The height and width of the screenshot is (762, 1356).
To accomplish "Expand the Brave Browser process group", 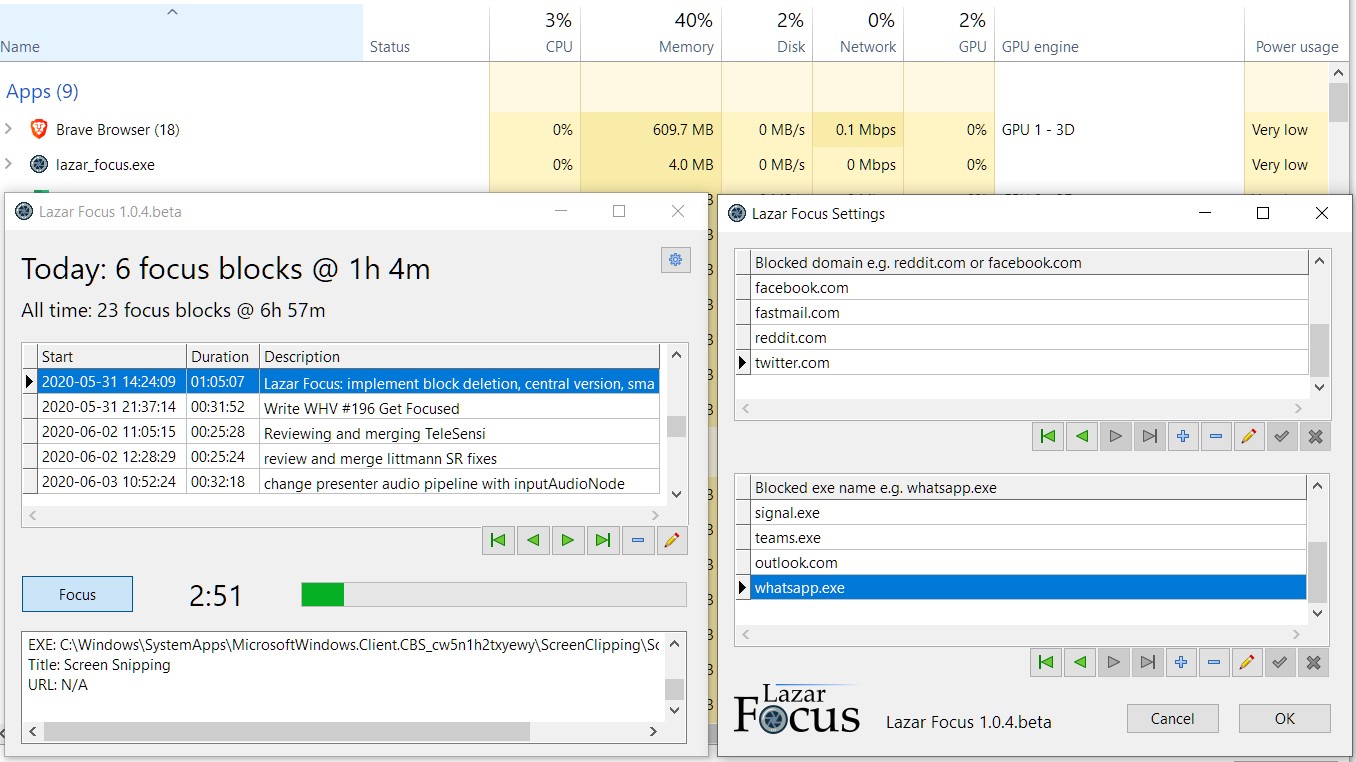I will [9, 129].
